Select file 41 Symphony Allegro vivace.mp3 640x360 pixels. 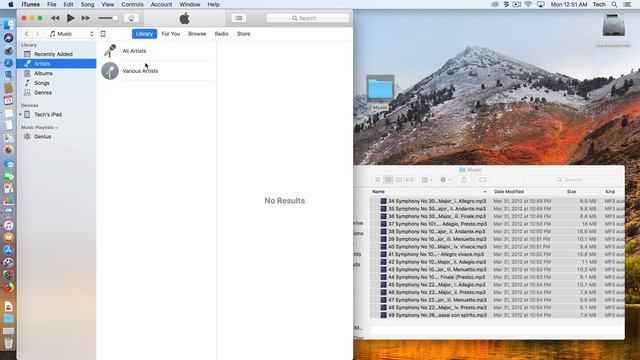click(x=497, y=254)
